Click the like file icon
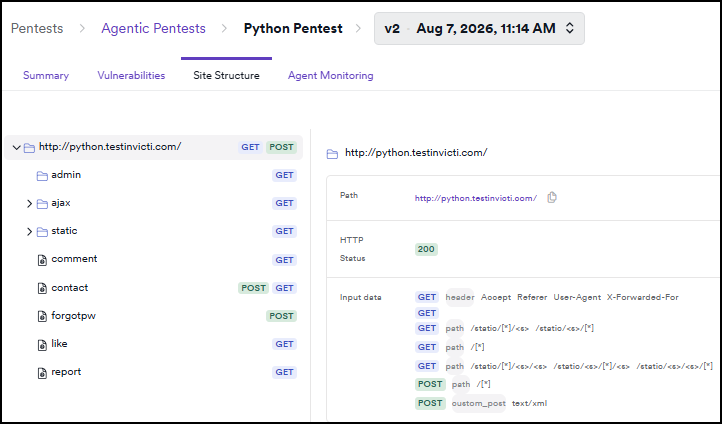The image size is (722, 424). pos(42,344)
